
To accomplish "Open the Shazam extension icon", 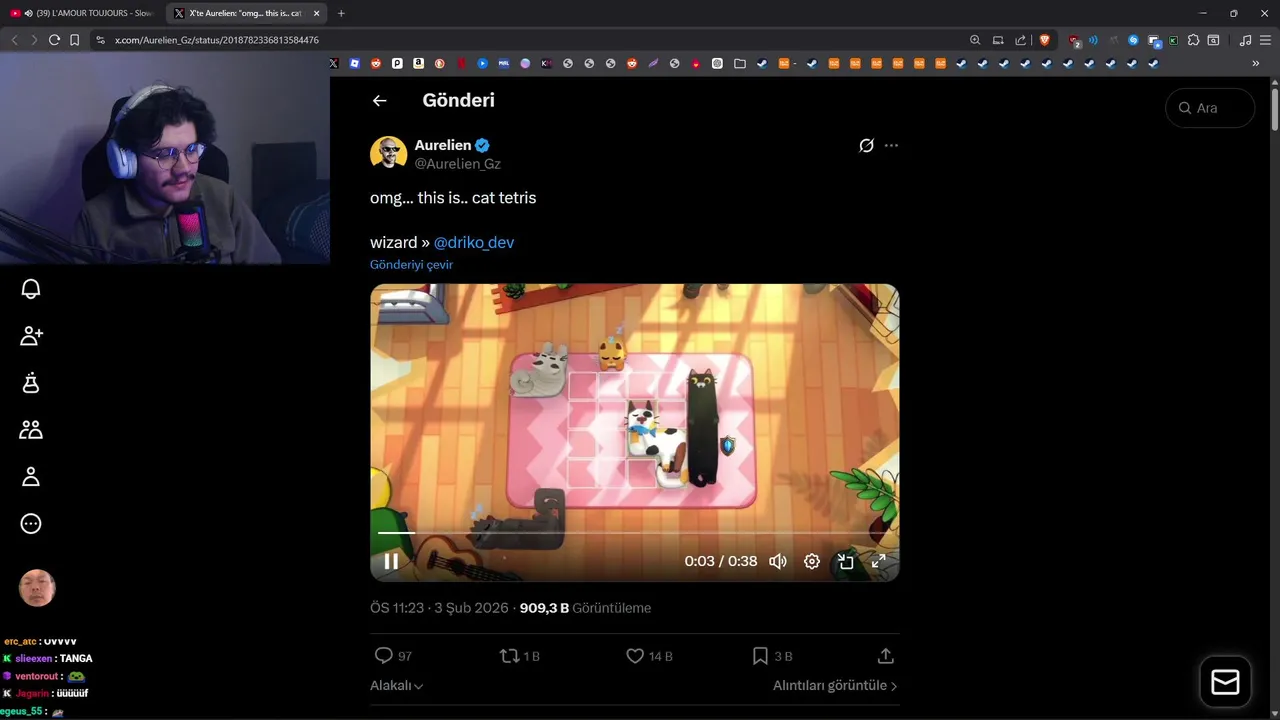I will click(1133, 40).
